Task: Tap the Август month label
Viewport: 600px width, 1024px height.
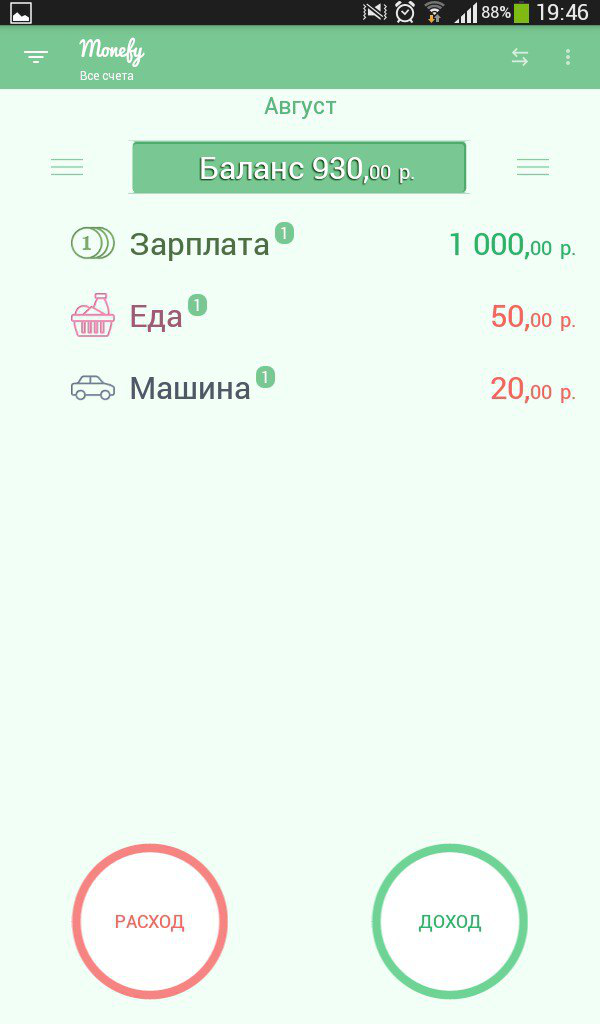Action: [x=300, y=106]
